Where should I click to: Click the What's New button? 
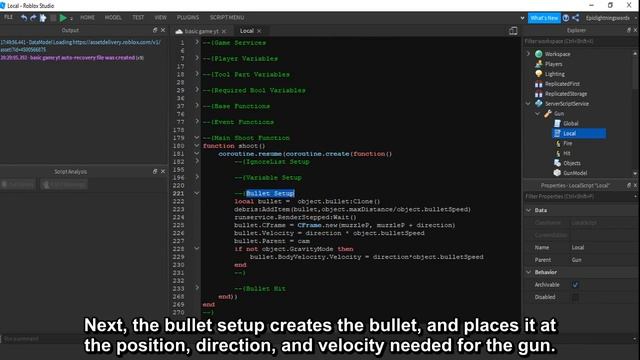pyautogui.click(x=544, y=18)
